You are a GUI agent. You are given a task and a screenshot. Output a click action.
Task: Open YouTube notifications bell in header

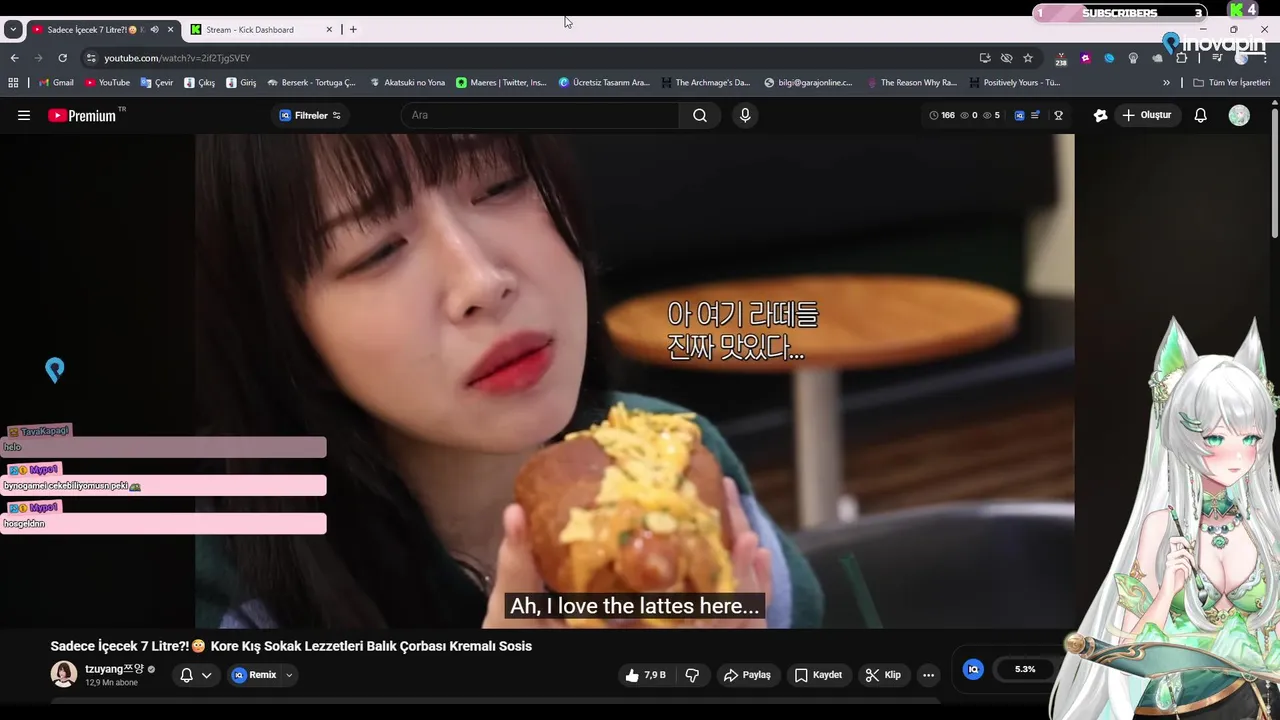1201,115
